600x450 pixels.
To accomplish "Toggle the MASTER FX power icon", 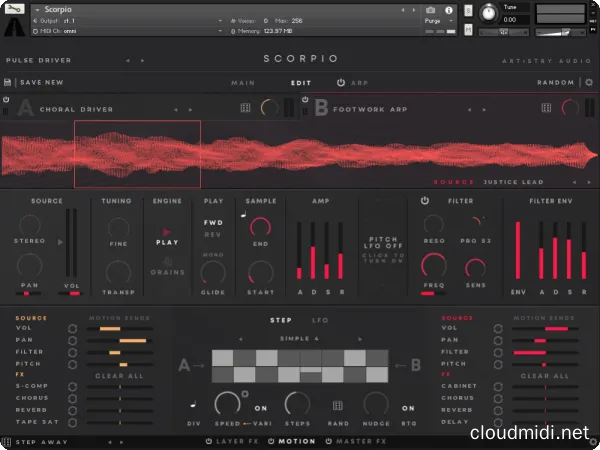I will point(328,441).
